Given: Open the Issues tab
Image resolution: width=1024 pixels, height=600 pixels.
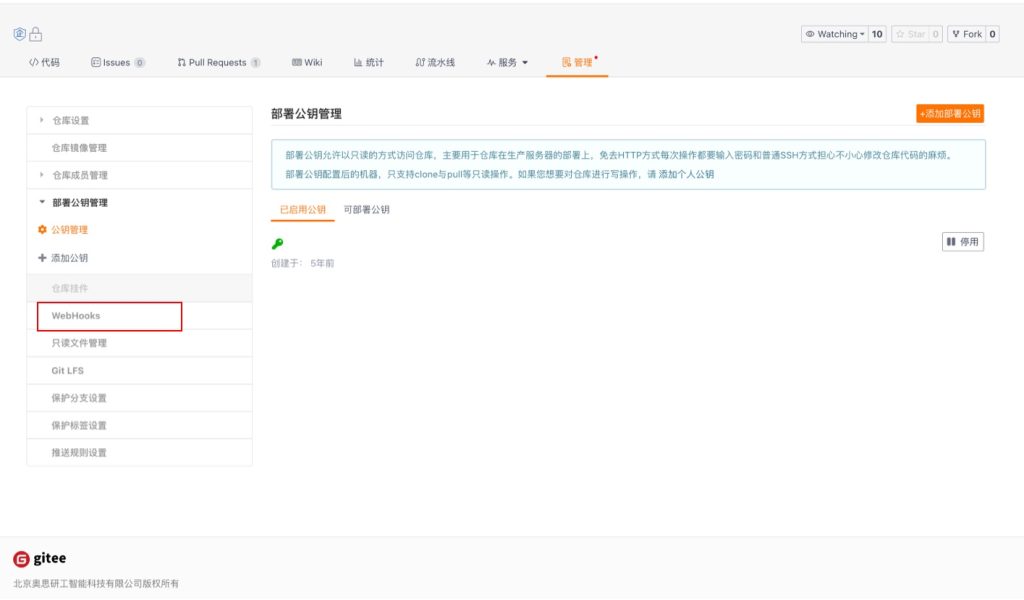Looking at the screenshot, I should (117, 62).
